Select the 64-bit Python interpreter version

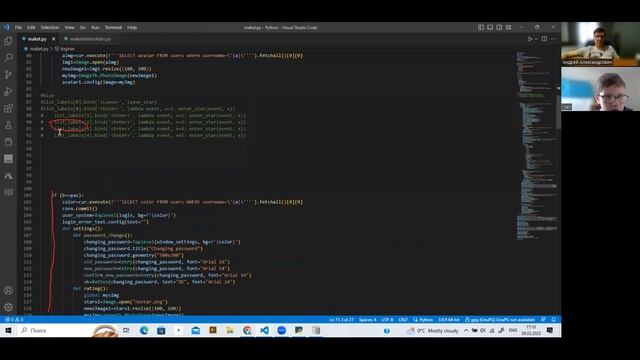(449, 320)
